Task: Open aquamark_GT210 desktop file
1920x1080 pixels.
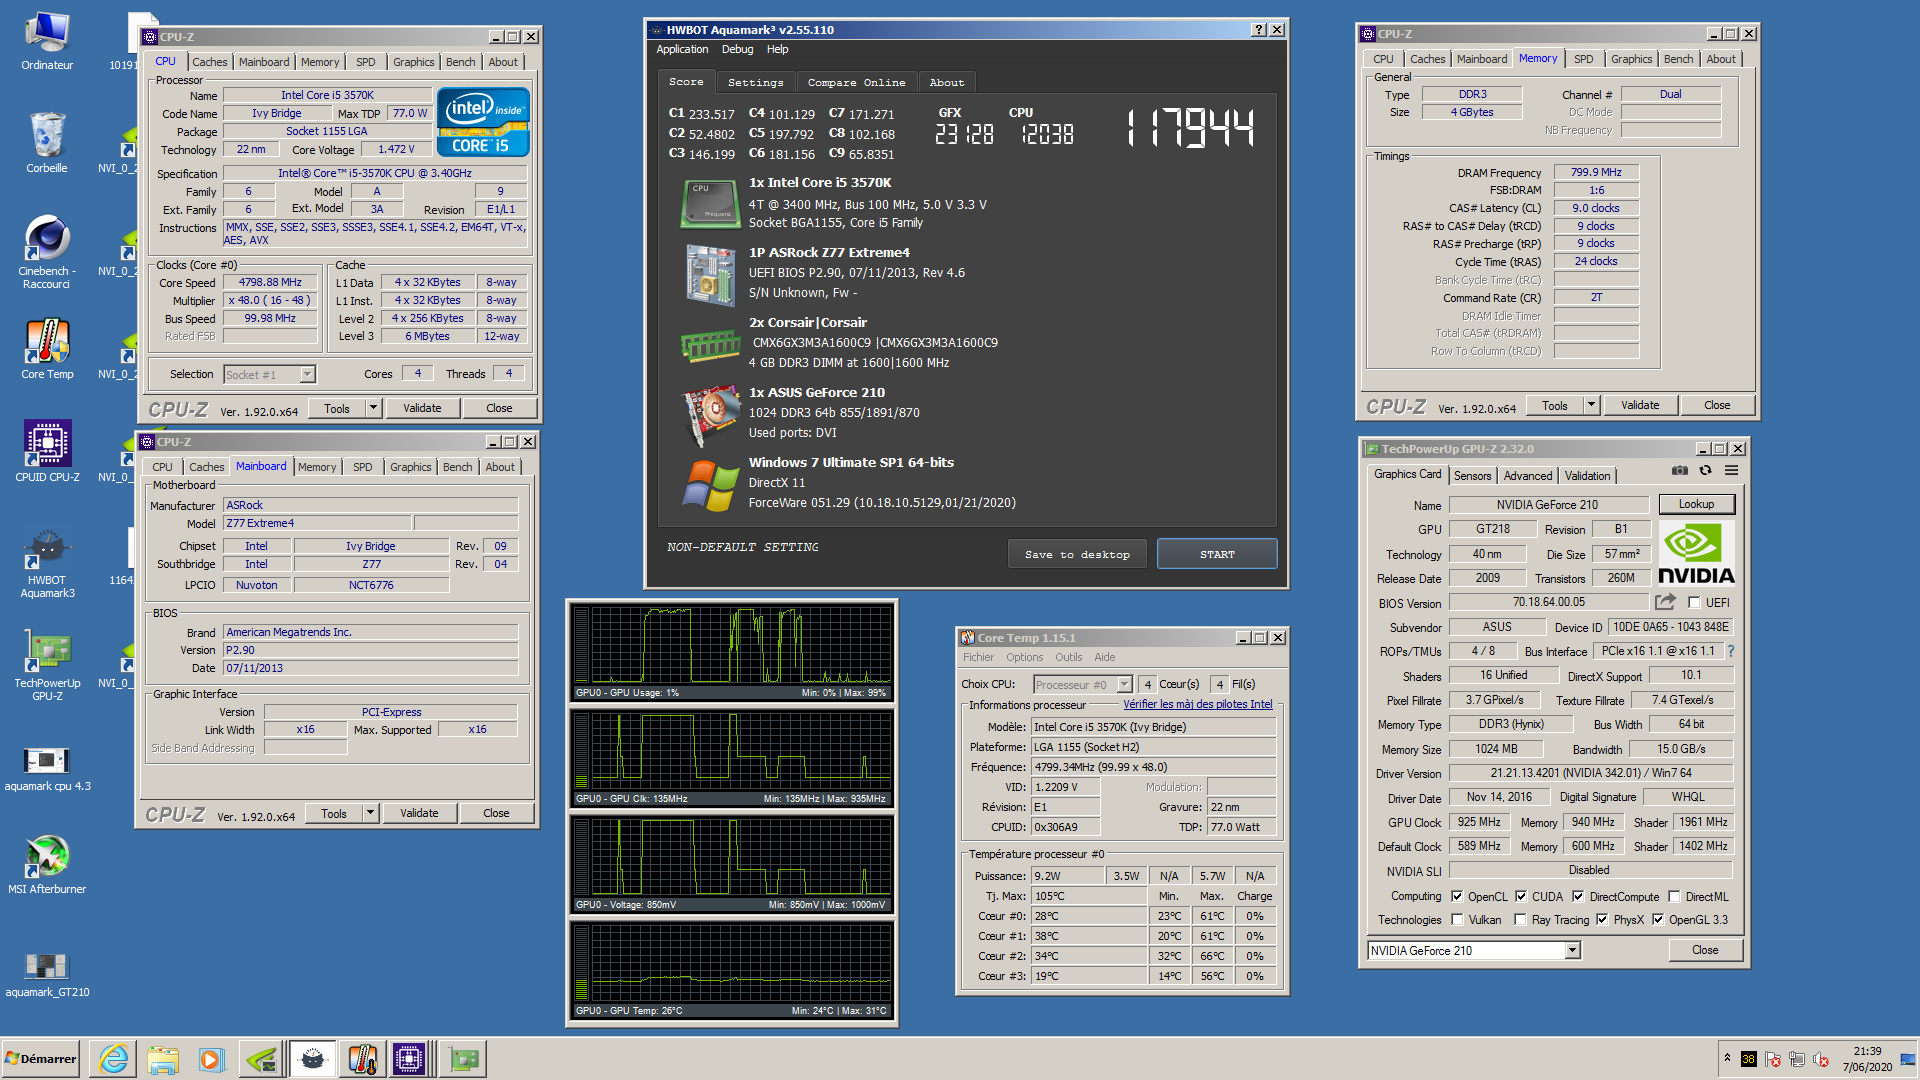Action: tap(47, 975)
